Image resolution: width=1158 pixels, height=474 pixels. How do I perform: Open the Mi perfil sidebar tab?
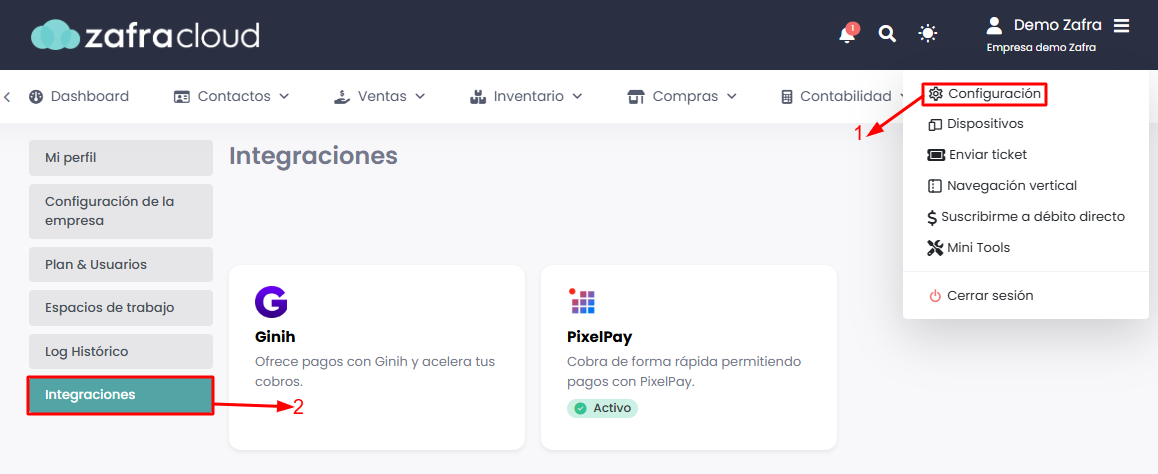pos(120,158)
